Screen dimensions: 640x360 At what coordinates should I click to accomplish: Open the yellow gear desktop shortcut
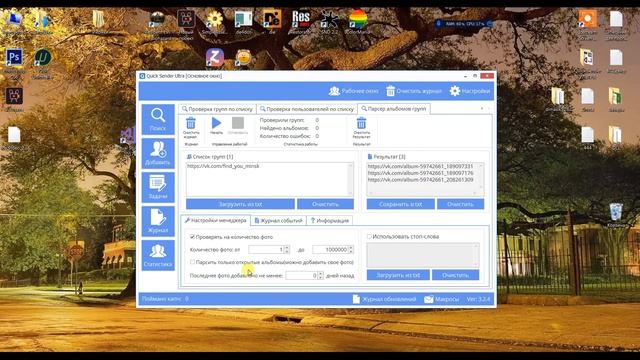click(215, 19)
